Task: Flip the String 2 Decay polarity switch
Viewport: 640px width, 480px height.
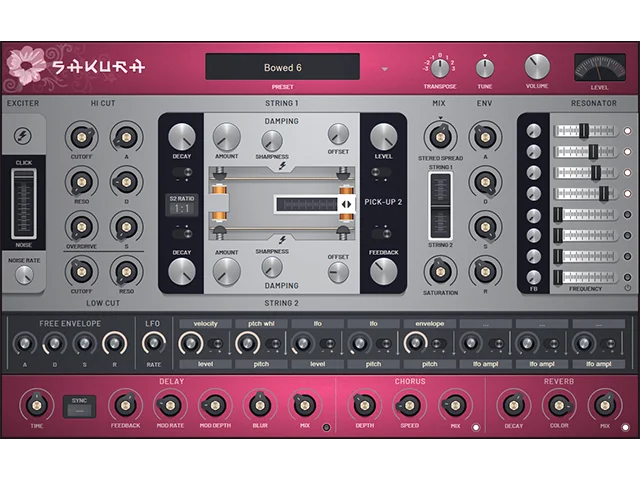Action: click(x=182, y=233)
